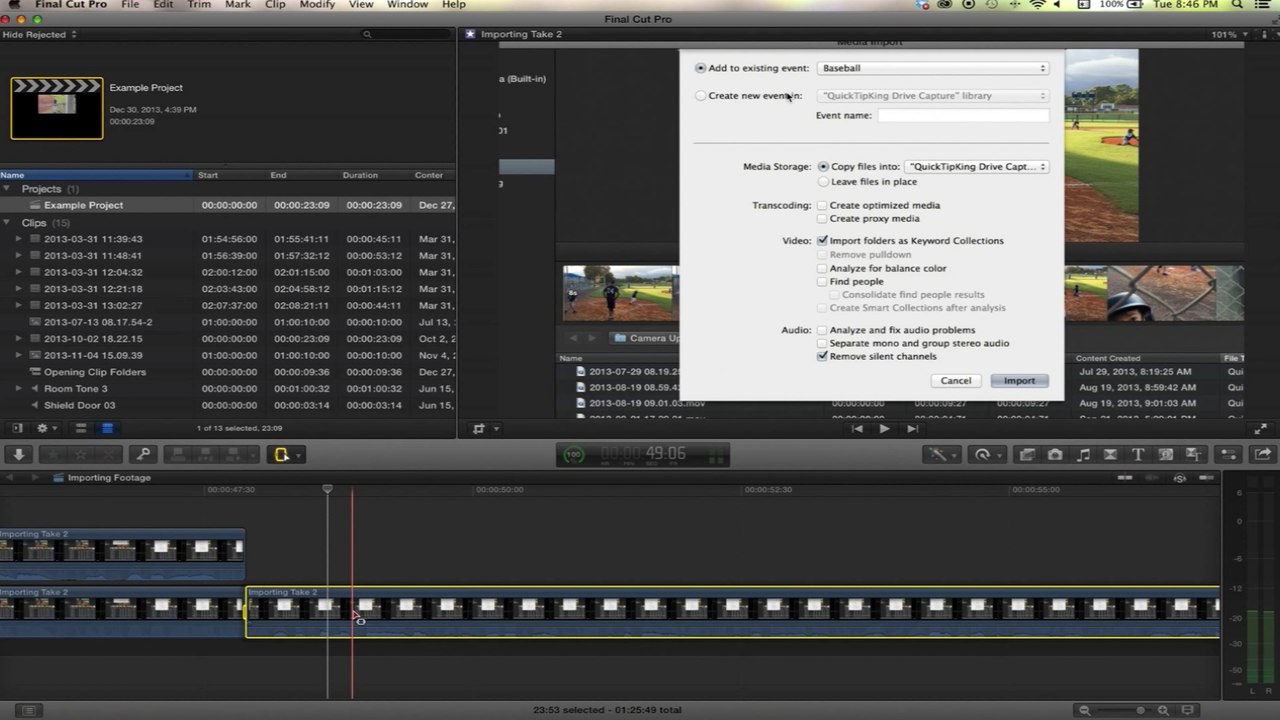Open the Themes browser icon
1280x720 pixels.
tap(1193, 454)
